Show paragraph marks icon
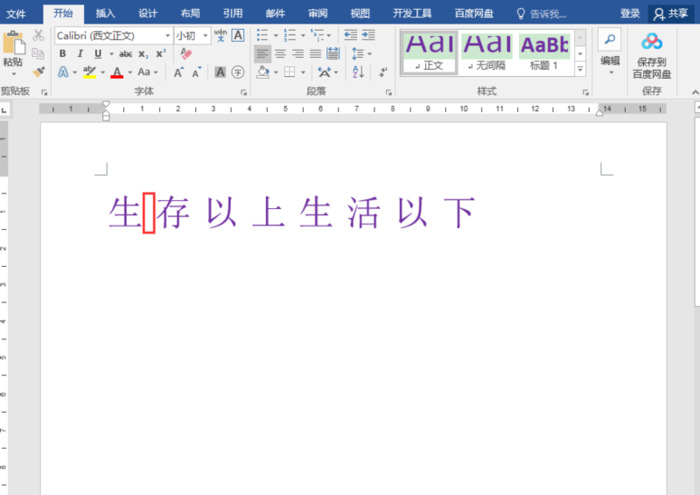 pos(383,72)
